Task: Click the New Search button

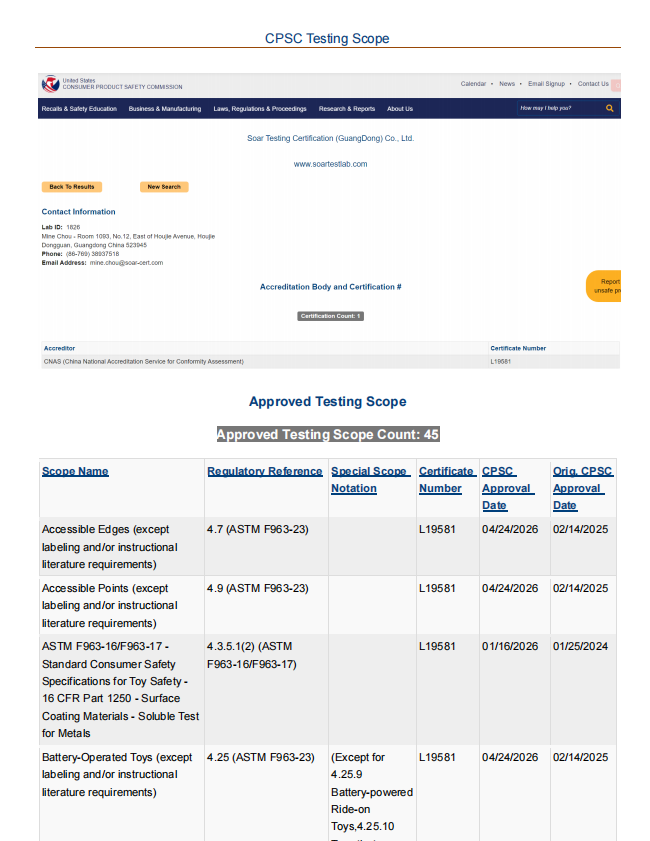Action: click(164, 187)
